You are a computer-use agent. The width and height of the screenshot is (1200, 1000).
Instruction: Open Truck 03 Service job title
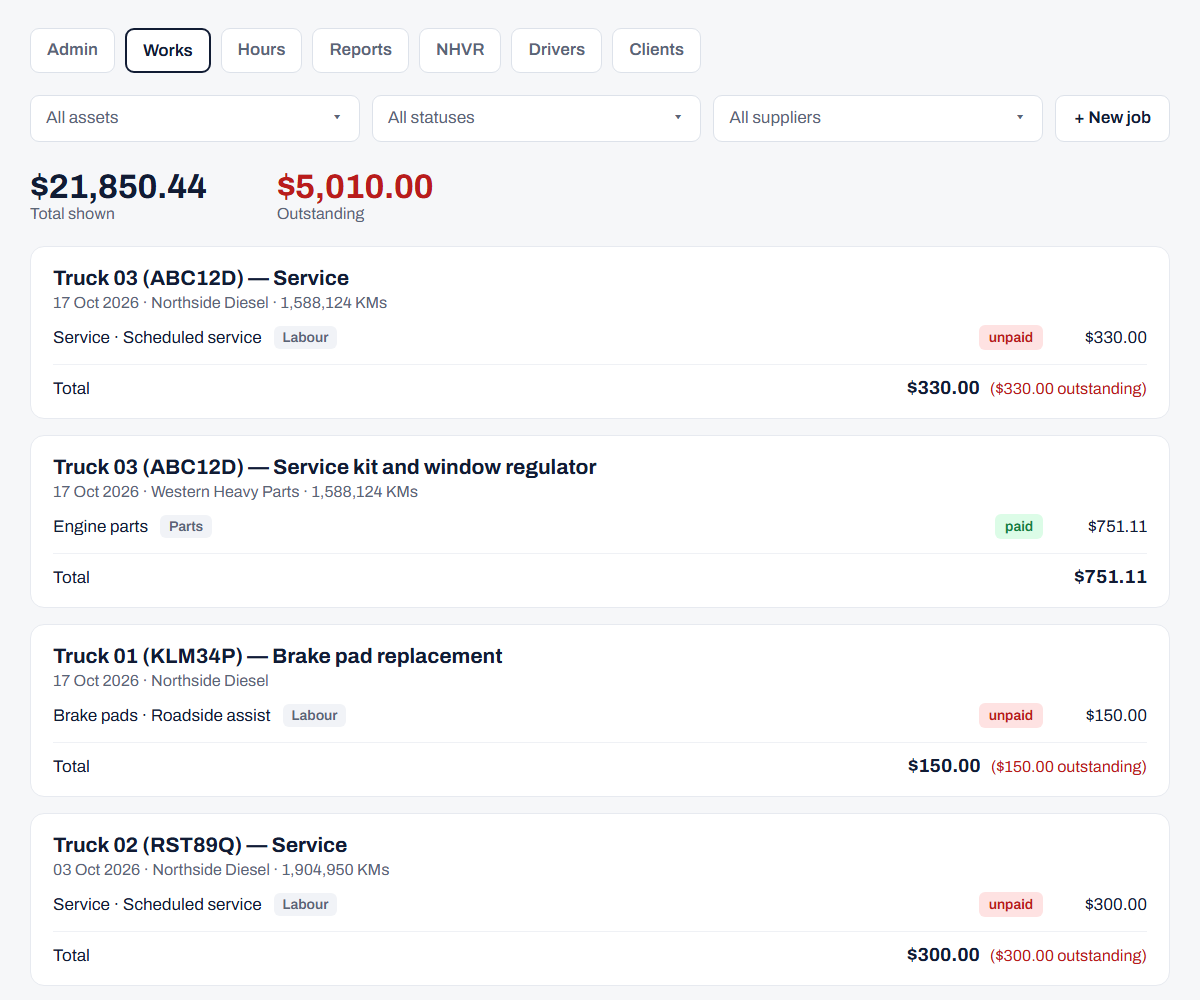201,278
